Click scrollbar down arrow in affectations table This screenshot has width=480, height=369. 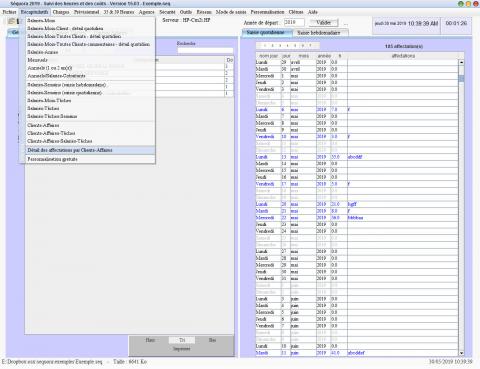461,353
